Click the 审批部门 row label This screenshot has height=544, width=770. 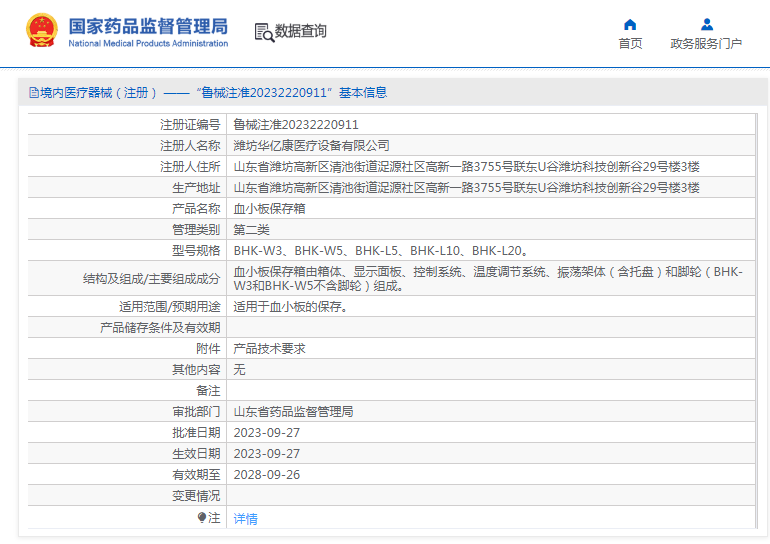(196, 411)
